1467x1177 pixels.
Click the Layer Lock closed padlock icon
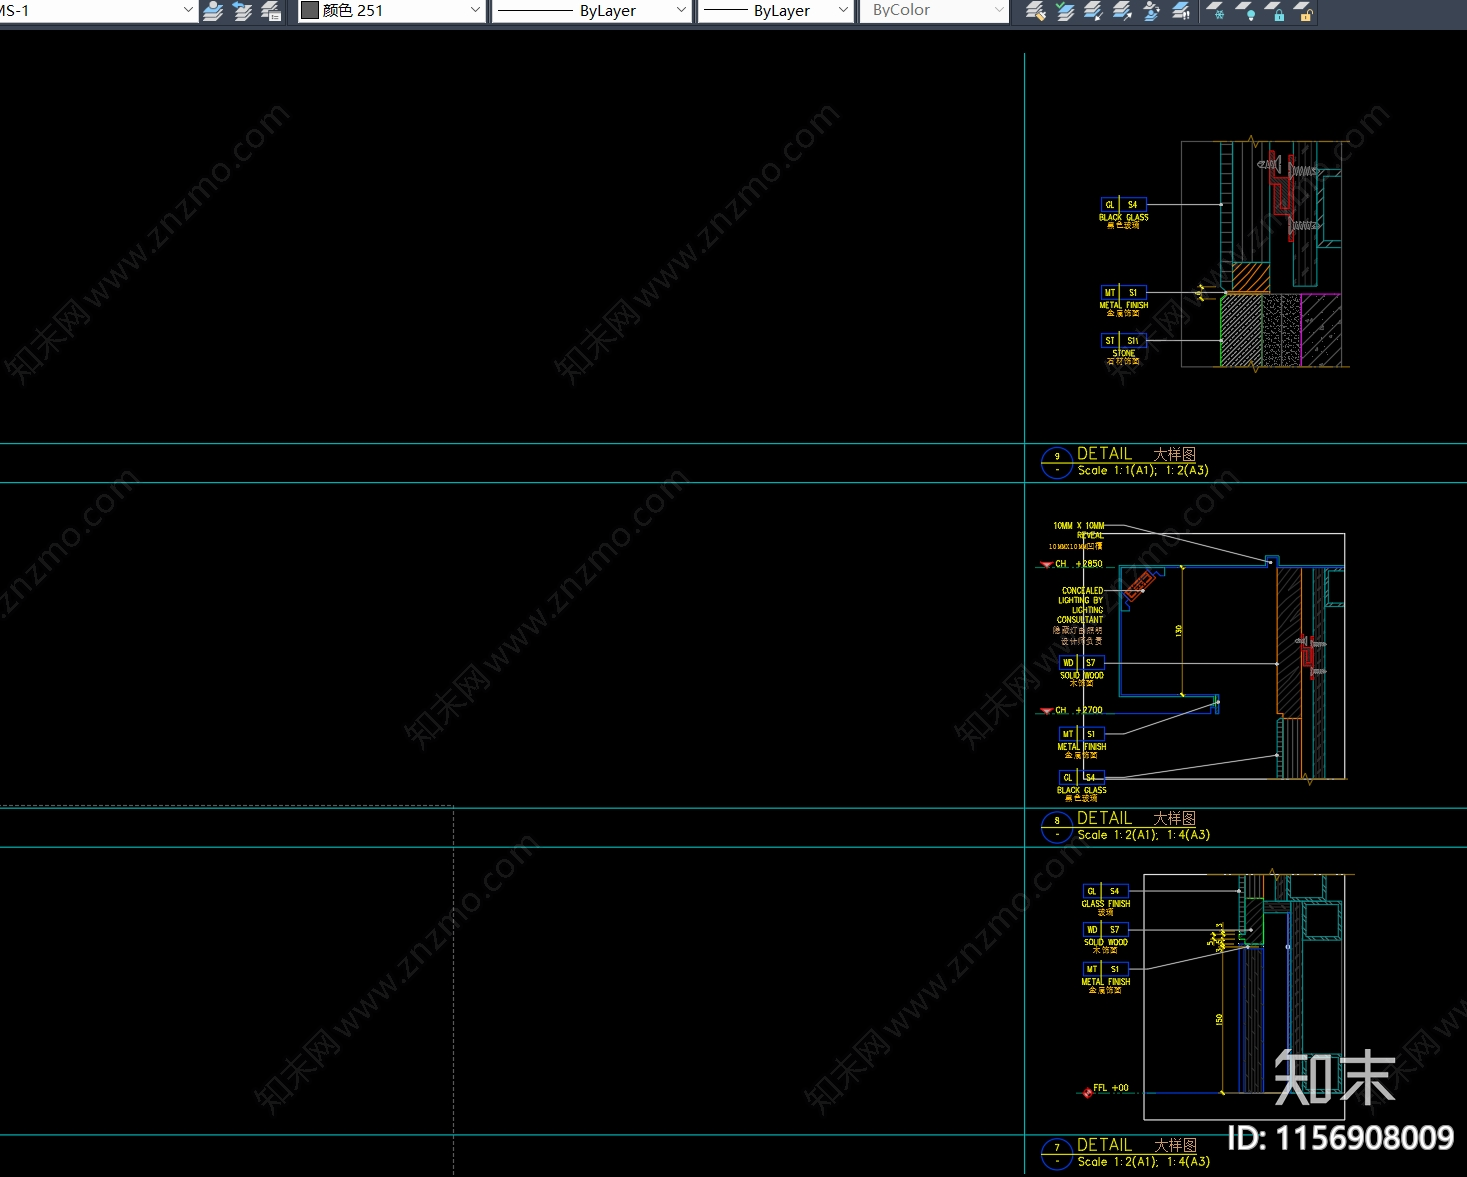(1275, 11)
